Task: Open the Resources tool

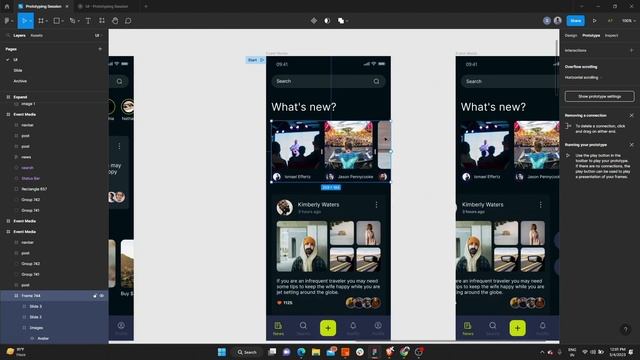Action: 102,20
